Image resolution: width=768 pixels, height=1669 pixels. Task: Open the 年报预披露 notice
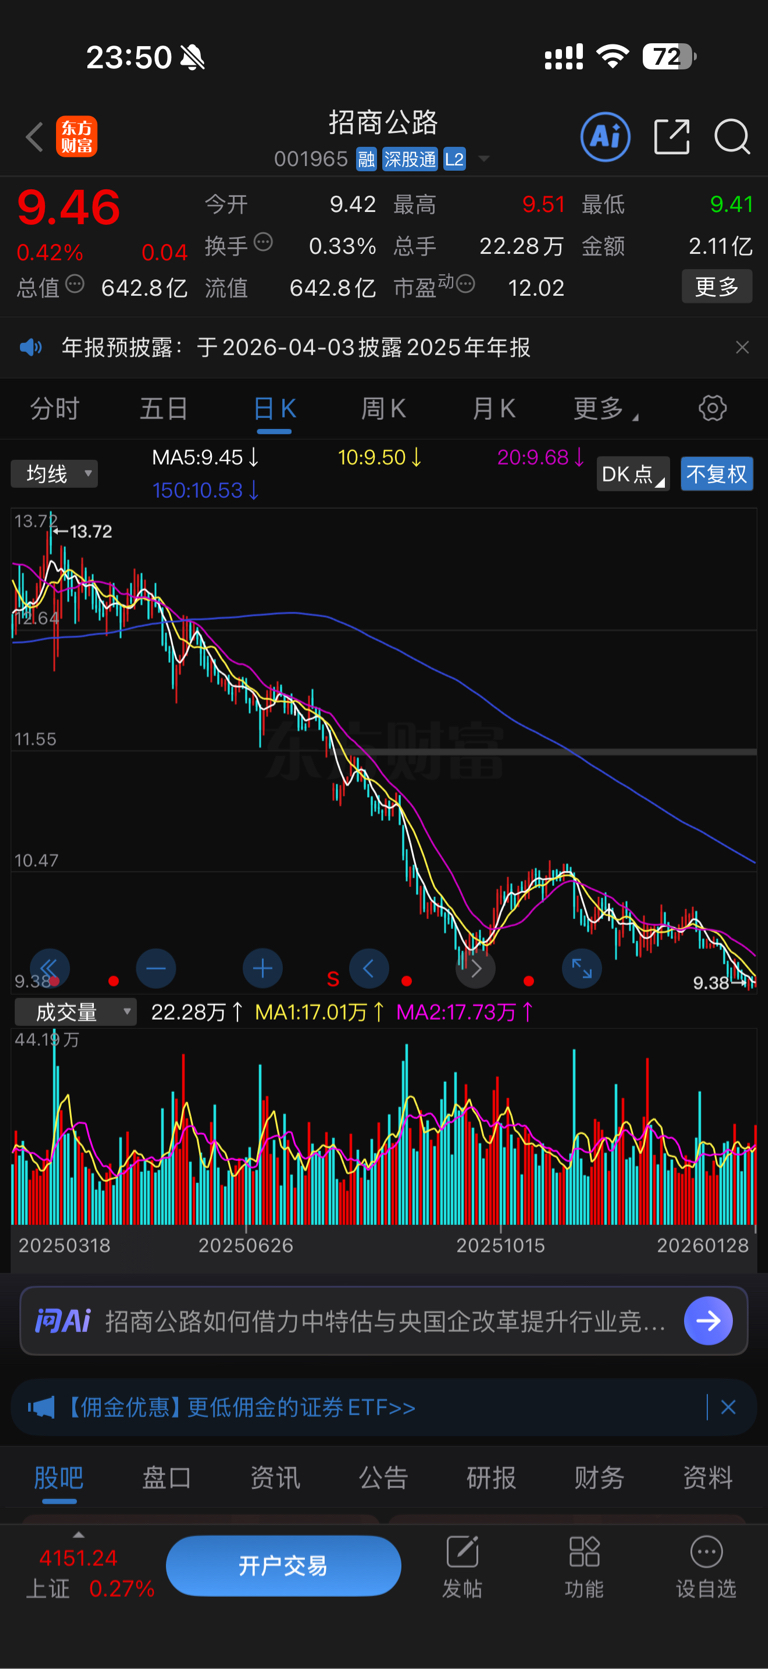tap(296, 347)
